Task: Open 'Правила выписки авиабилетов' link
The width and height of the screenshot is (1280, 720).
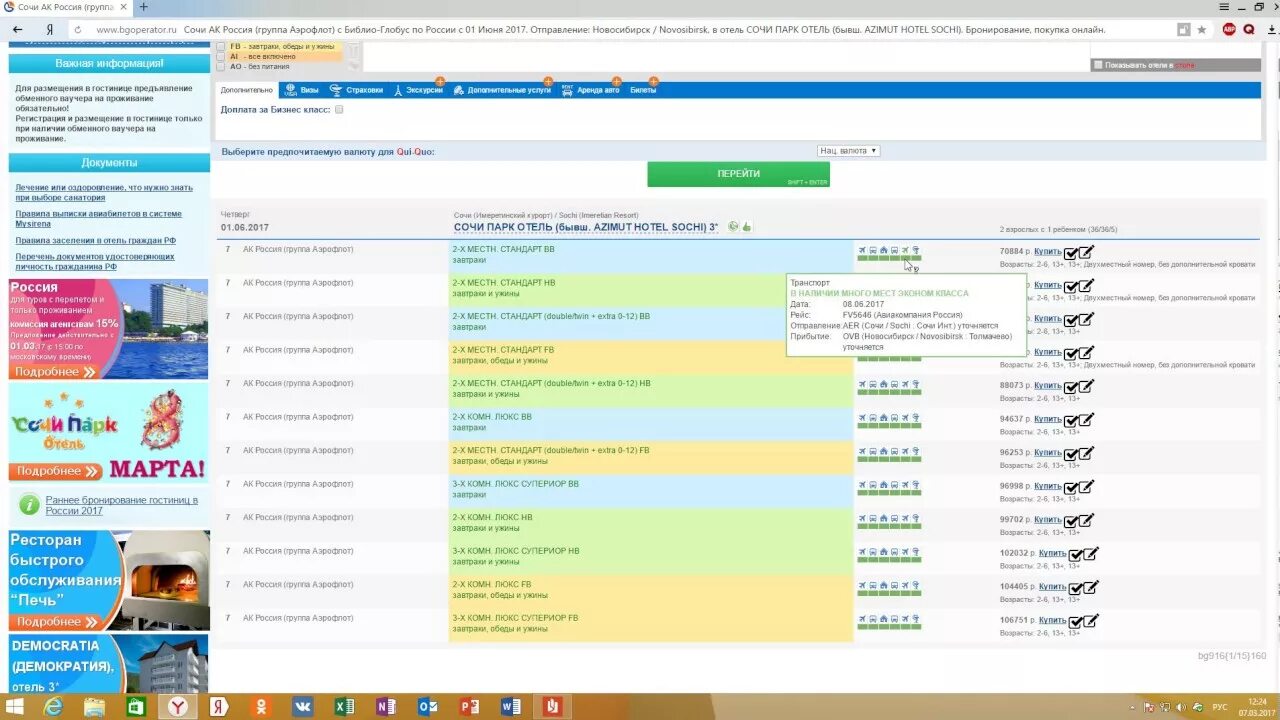Action: [x=98, y=218]
